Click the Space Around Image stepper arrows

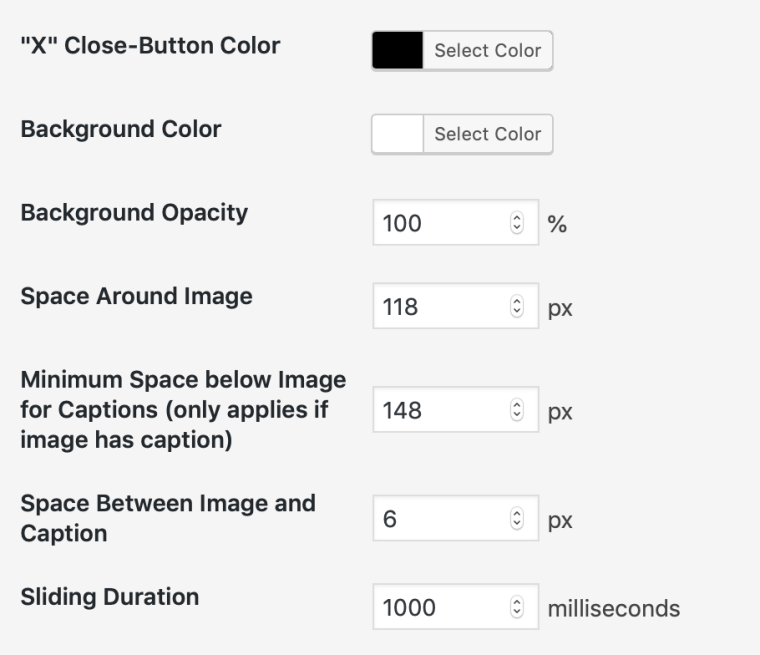(517, 307)
